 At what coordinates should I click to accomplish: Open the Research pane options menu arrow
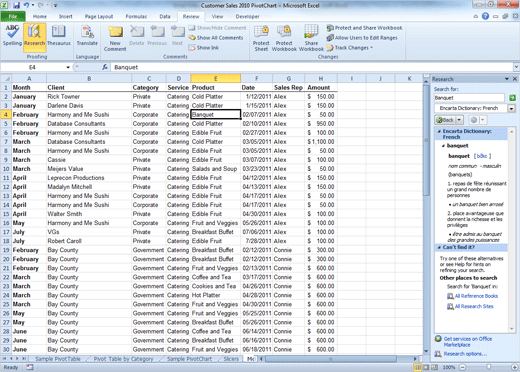pos(507,79)
